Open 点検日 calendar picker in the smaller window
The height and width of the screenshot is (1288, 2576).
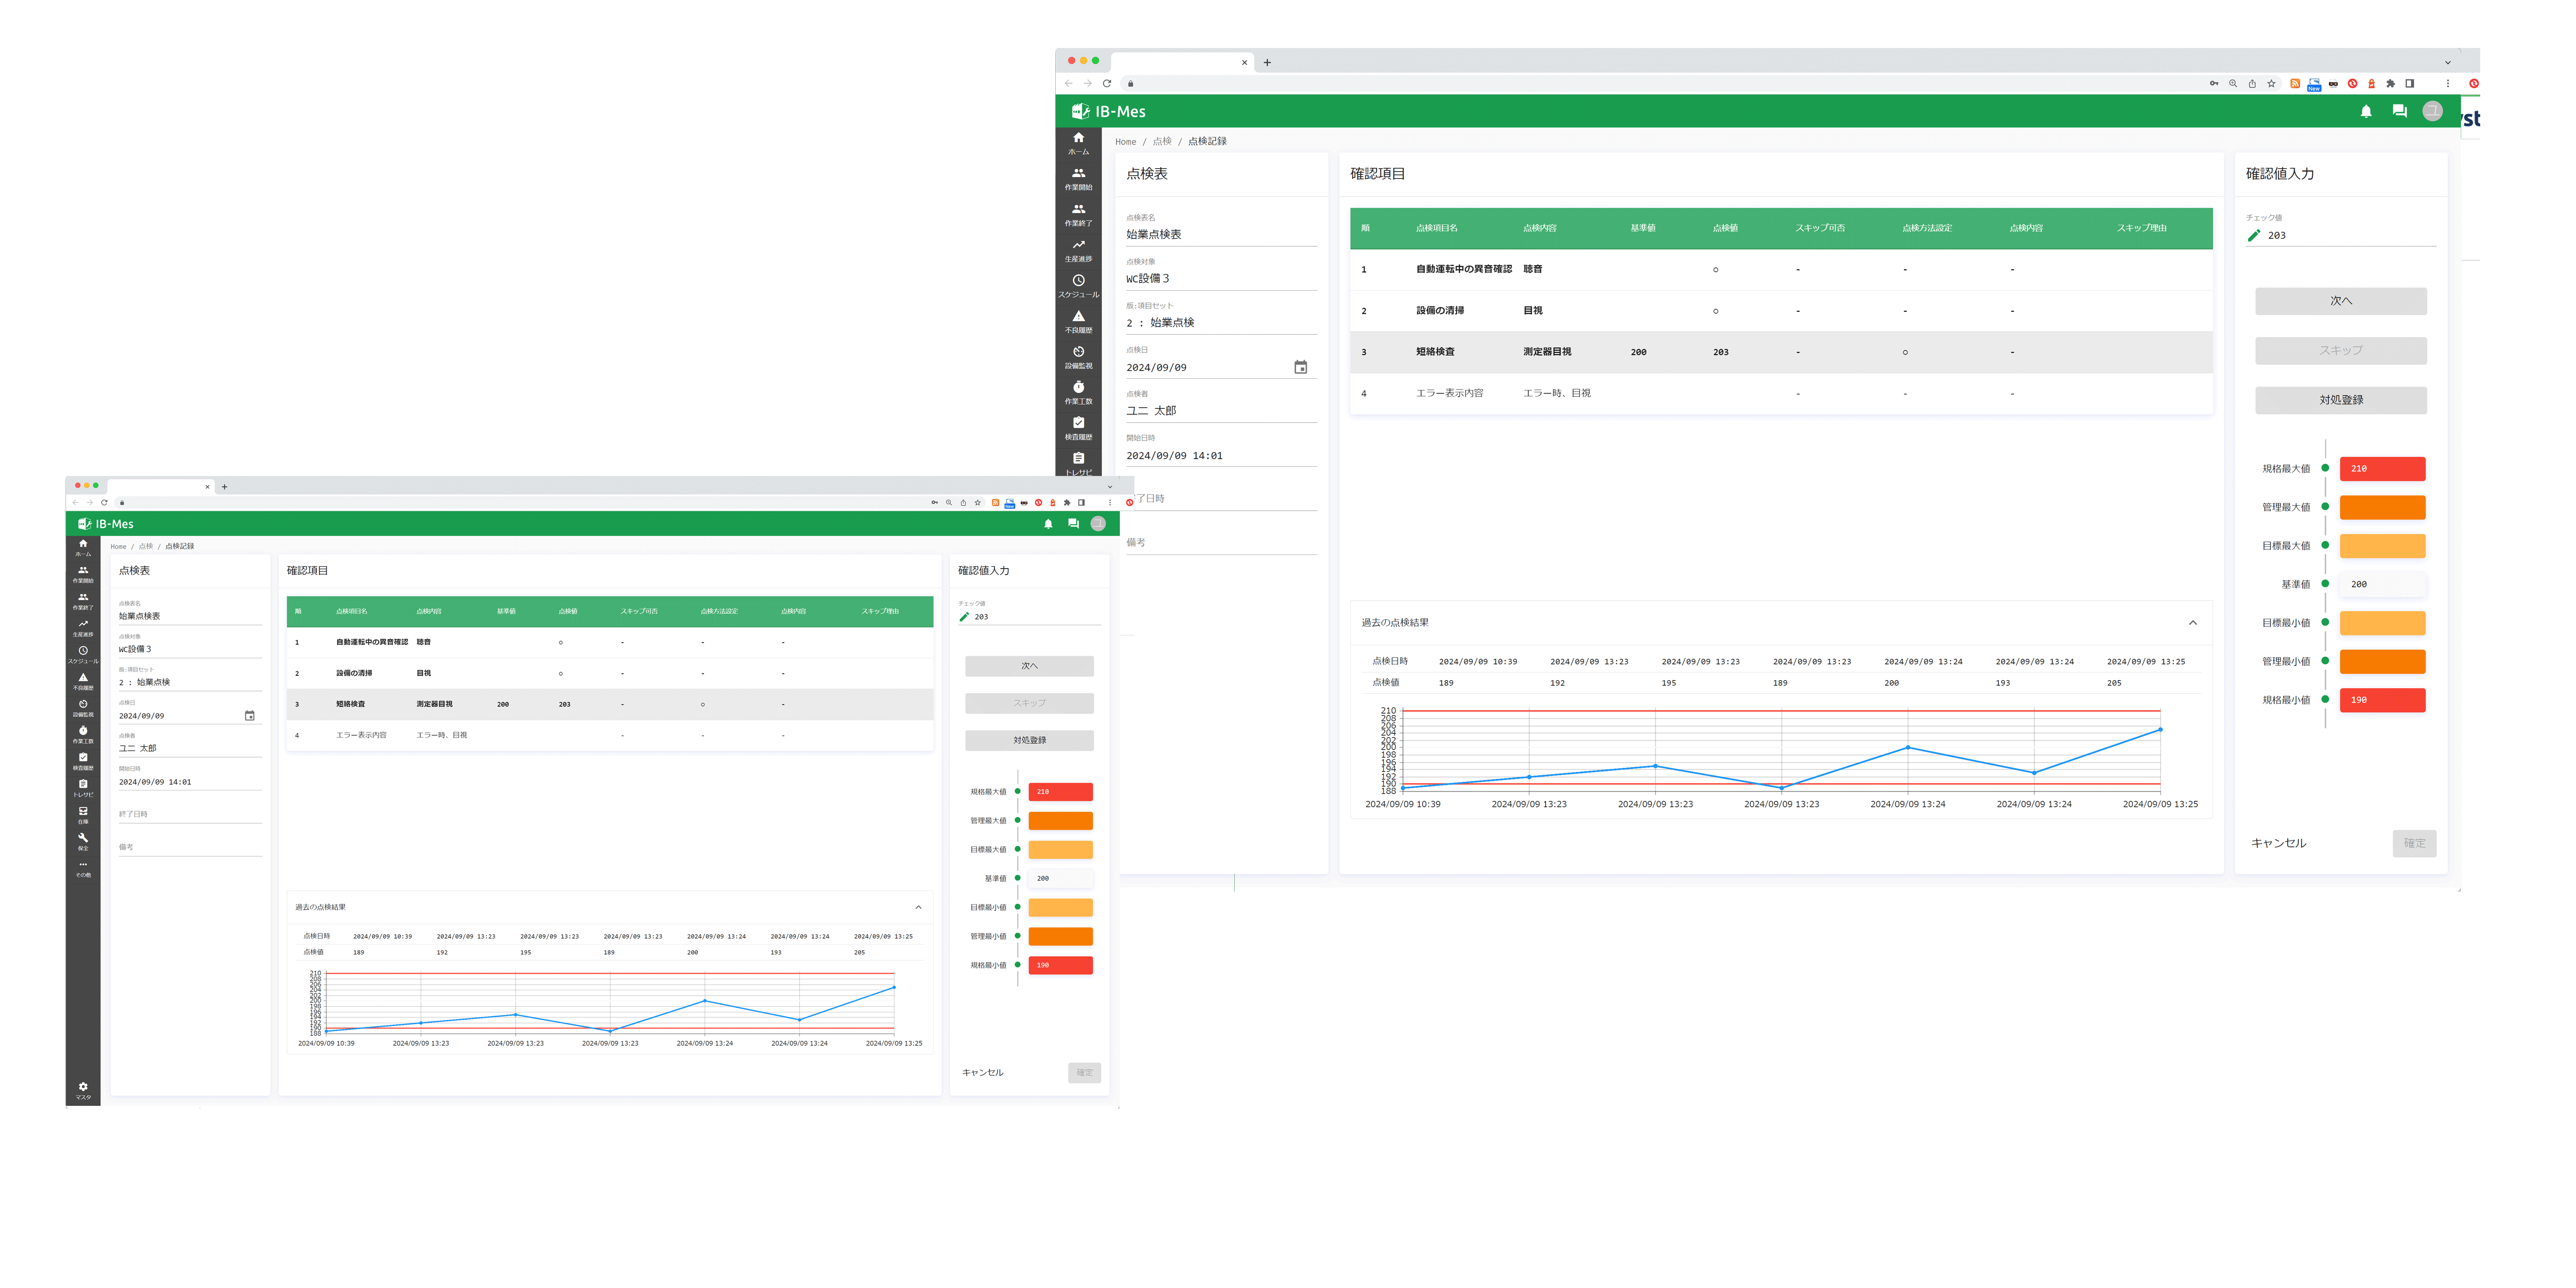click(x=250, y=715)
